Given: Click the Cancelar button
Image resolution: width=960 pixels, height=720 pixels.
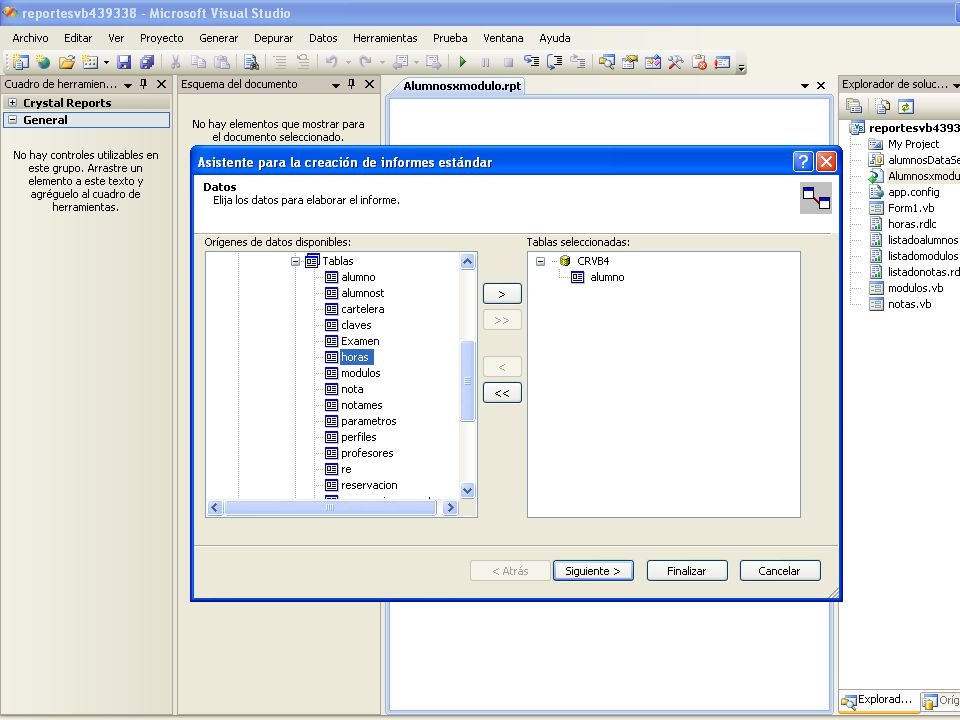Looking at the screenshot, I should tap(779, 571).
